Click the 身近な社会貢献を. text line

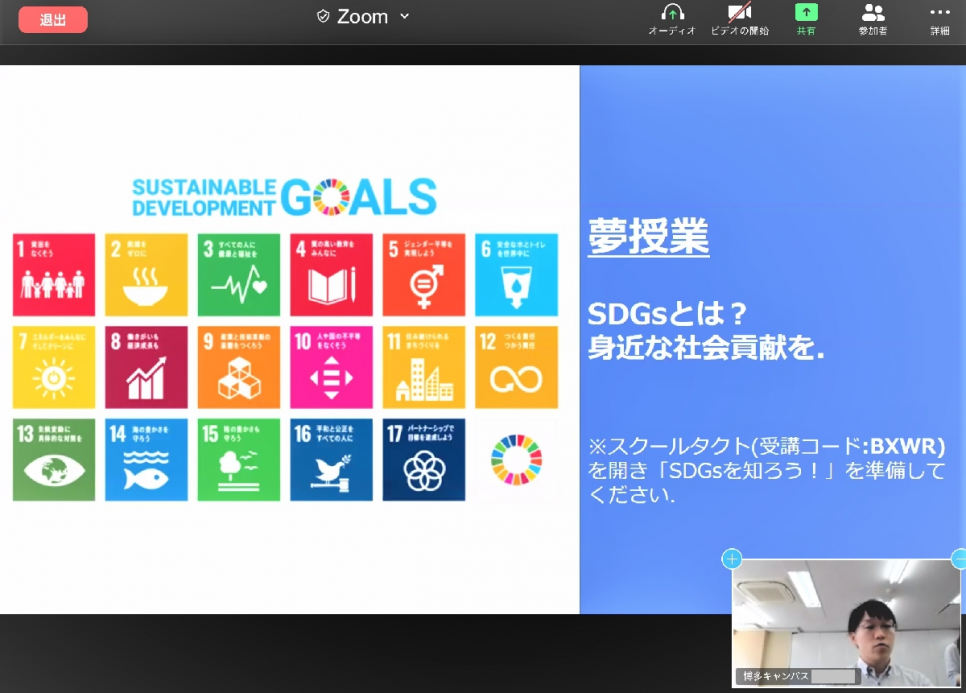point(706,347)
